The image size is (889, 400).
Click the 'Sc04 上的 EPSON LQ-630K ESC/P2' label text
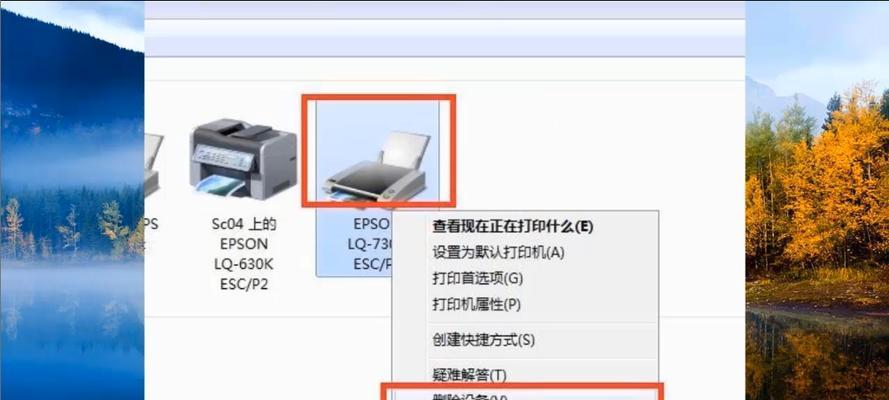244,254
